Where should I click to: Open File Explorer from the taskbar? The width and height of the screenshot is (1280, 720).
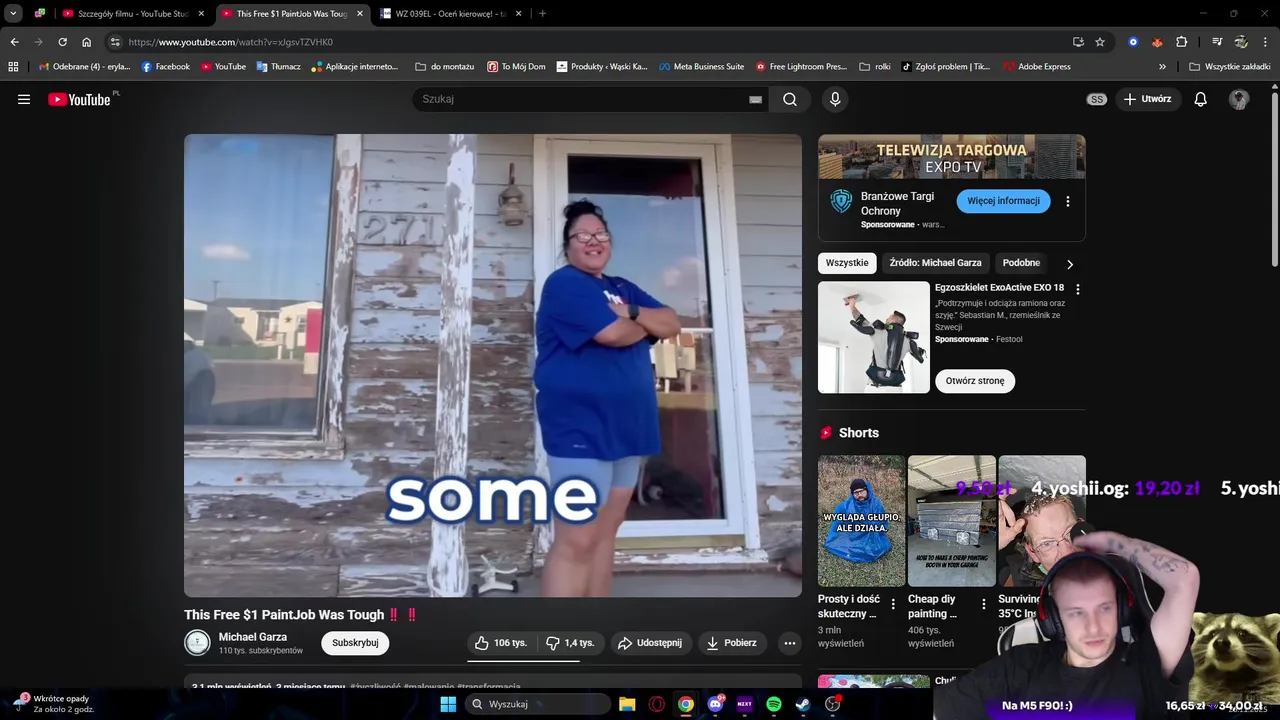pyautogui.click(x=627, y=704)
